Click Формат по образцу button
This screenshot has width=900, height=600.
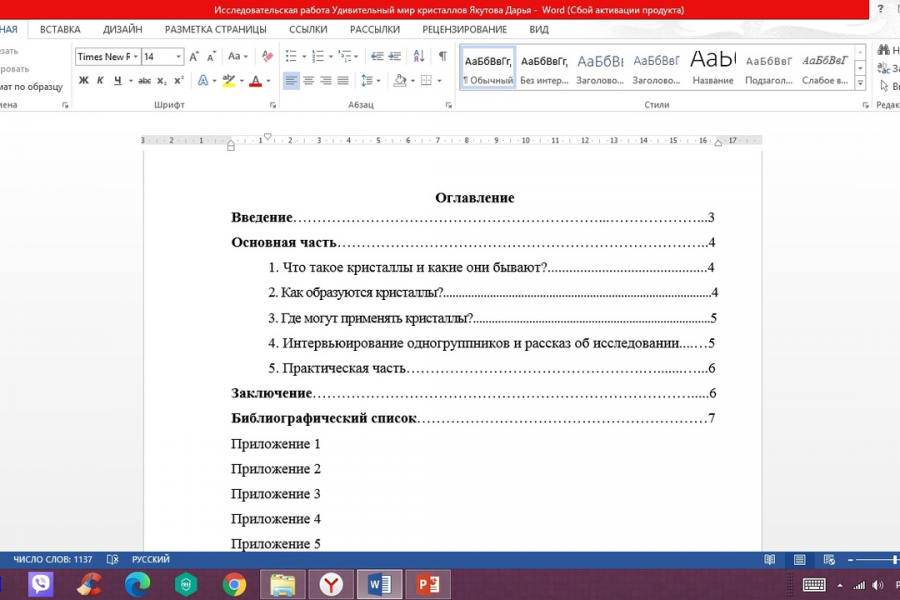click(32, 87)
